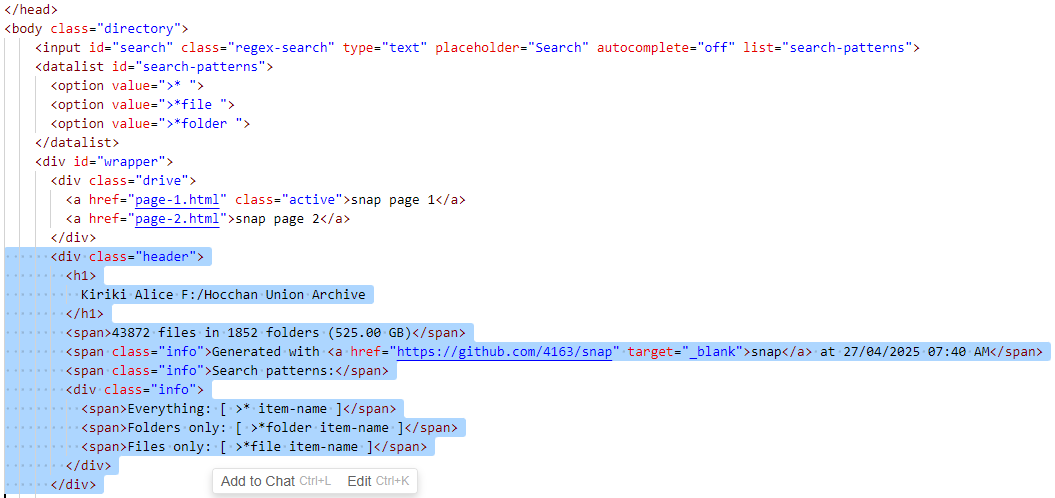This screenshot has height=498, width=1055.
Task: Click the opening <h1> tag
Action: click(81, 276)
